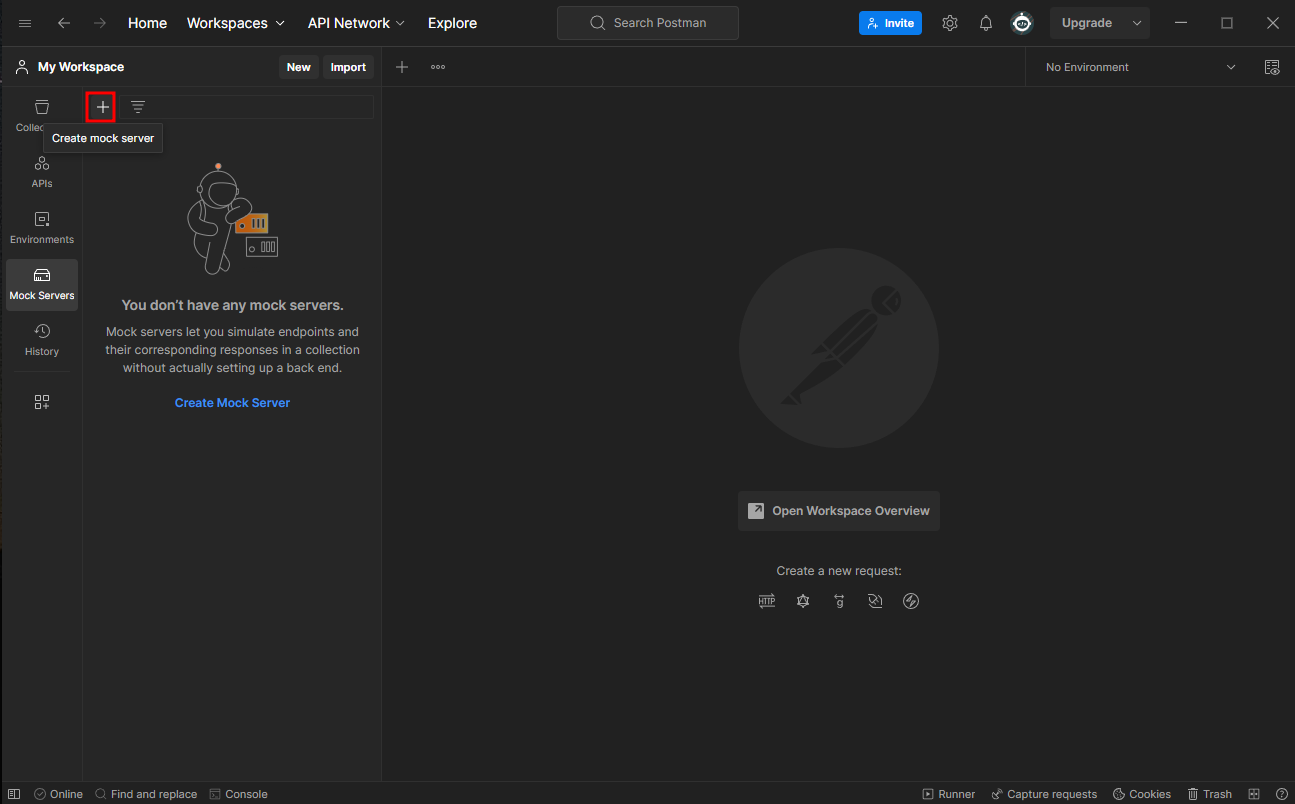The width and height of the screenshot is (1295, 804).
Task: Open a new tab with plus
Action: 402,67
